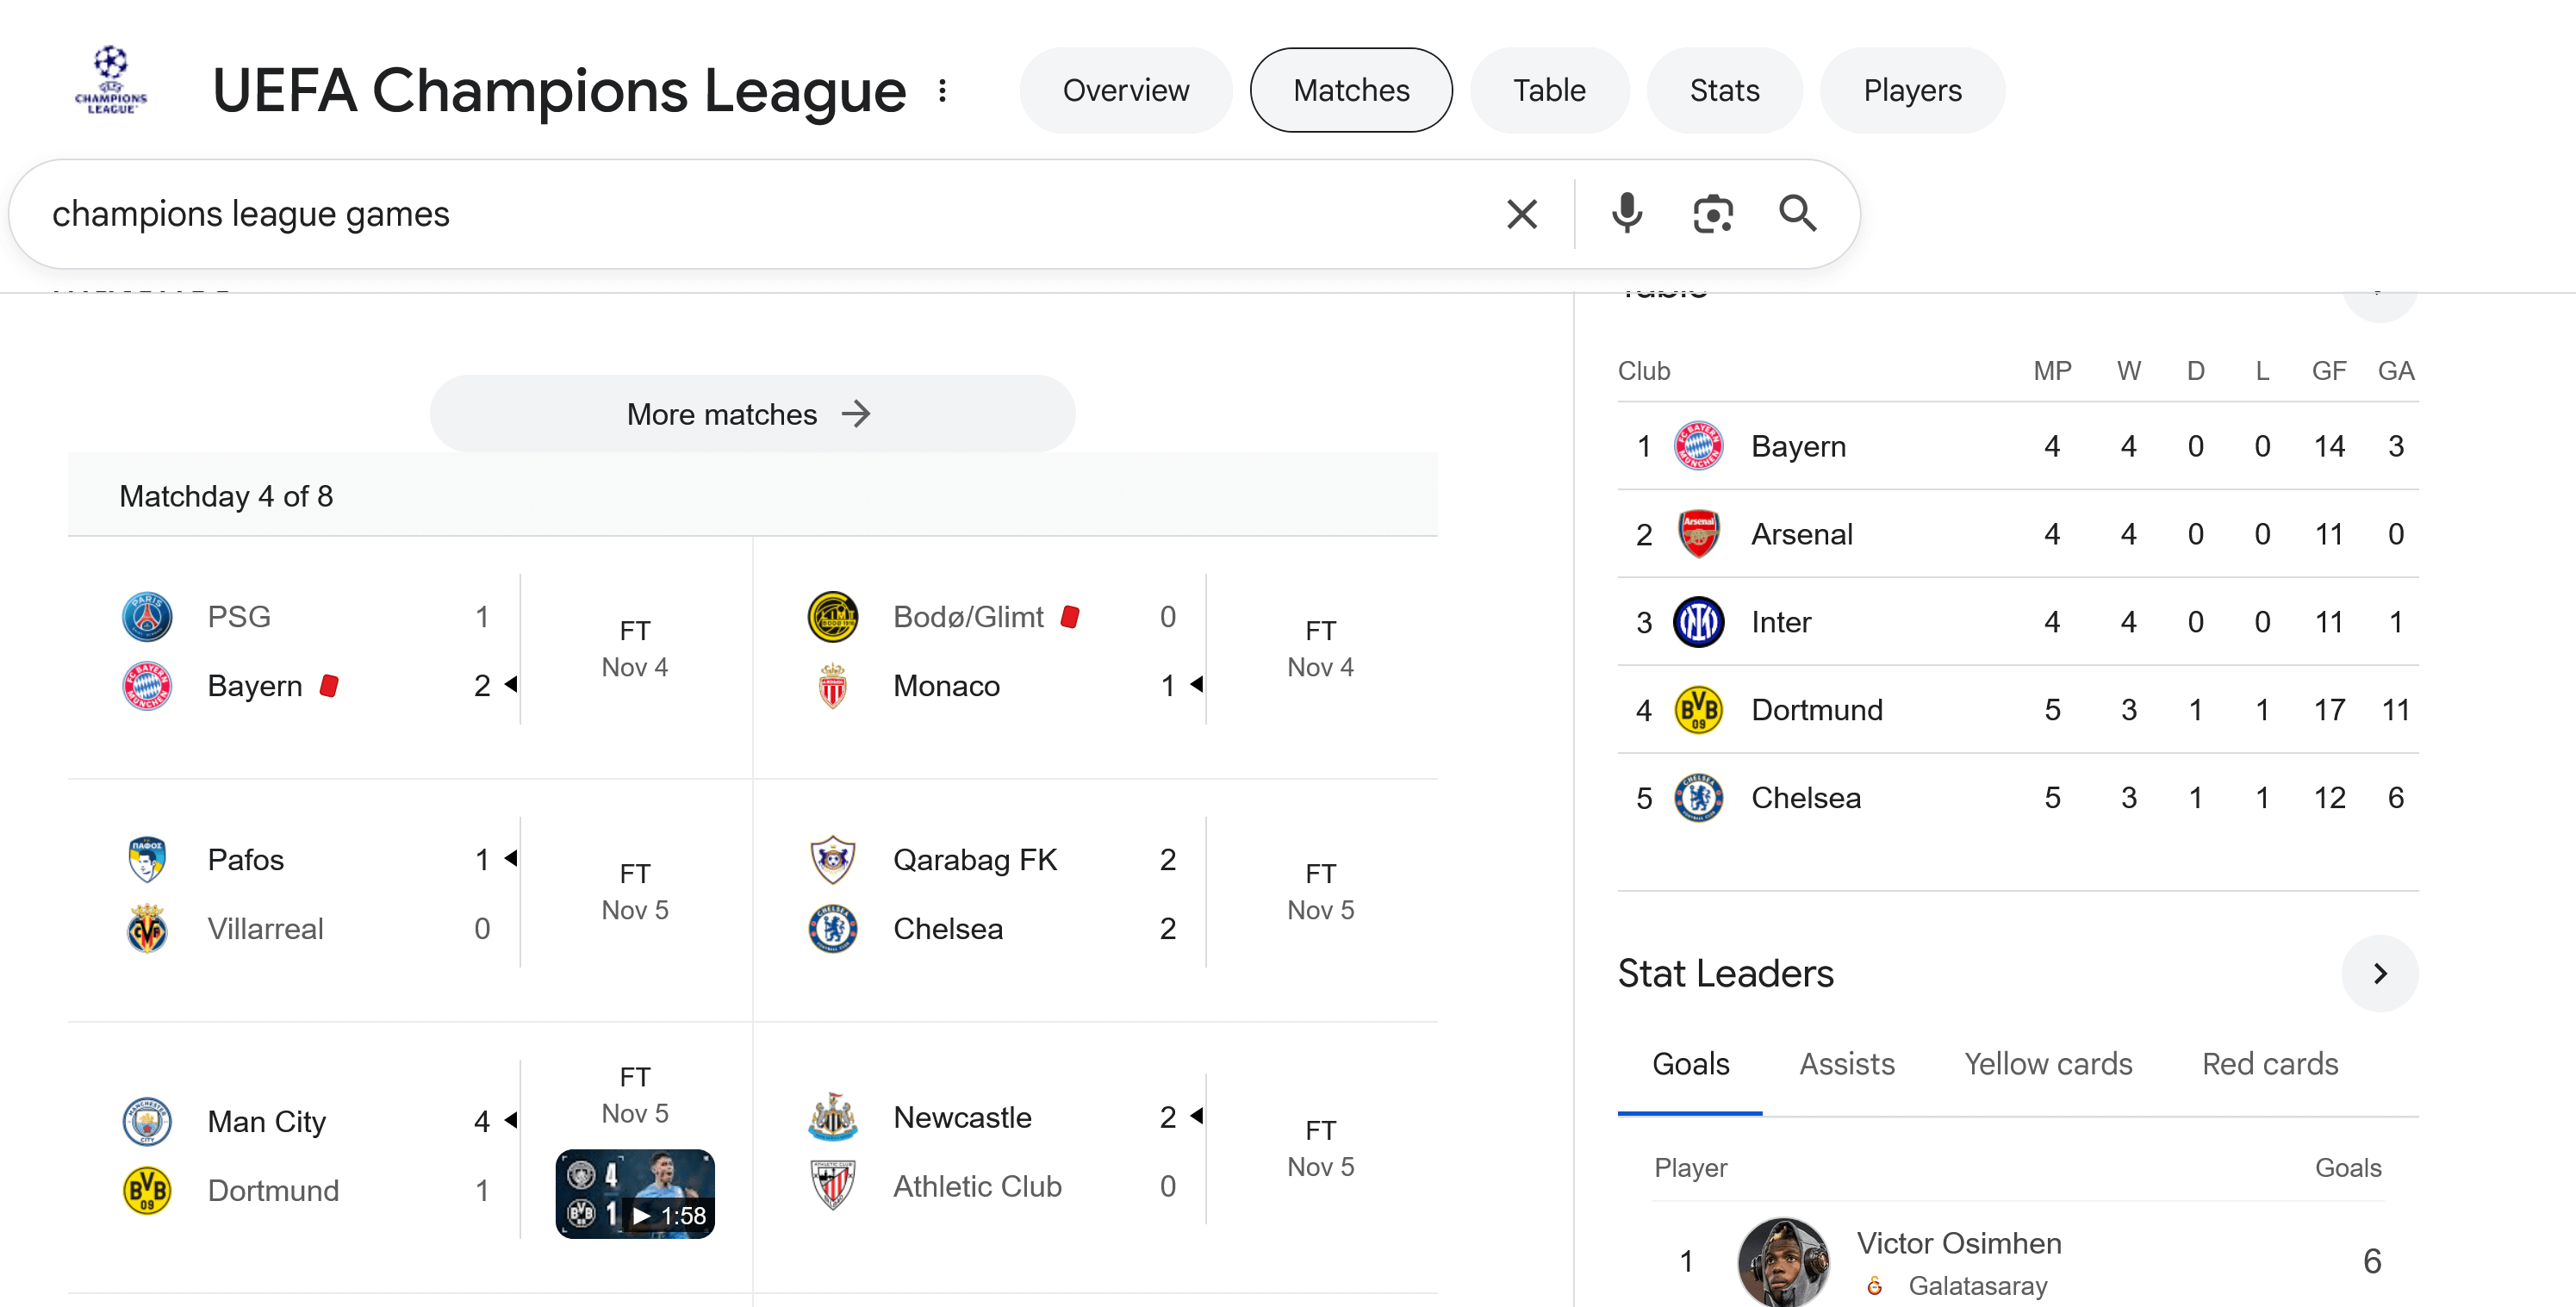Open search by image camera icon
The height and width of the screenshot is (1307, 2576).
tap(1712, 214)
